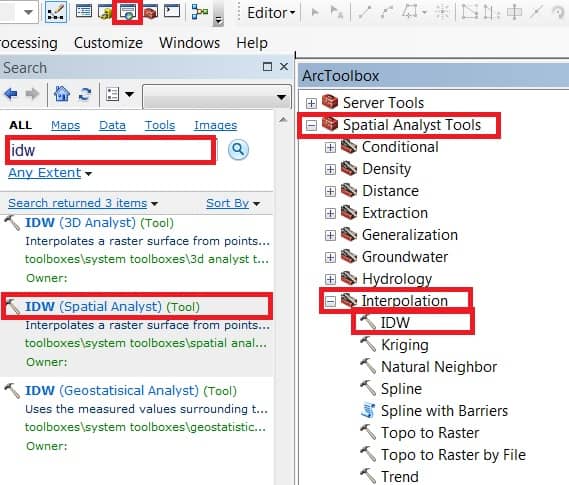Expand the Density toolset
The height and width of the screenshot is (485, 569).
coord(330,169)
